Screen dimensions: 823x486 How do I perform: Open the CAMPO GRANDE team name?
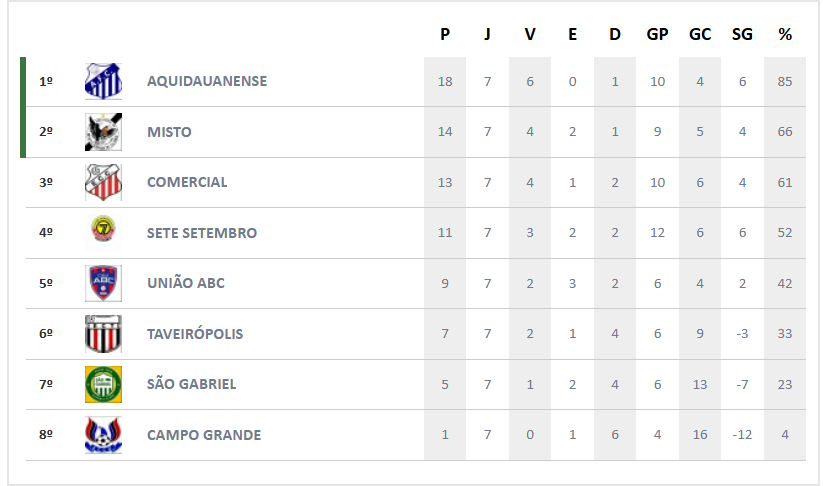204,435
